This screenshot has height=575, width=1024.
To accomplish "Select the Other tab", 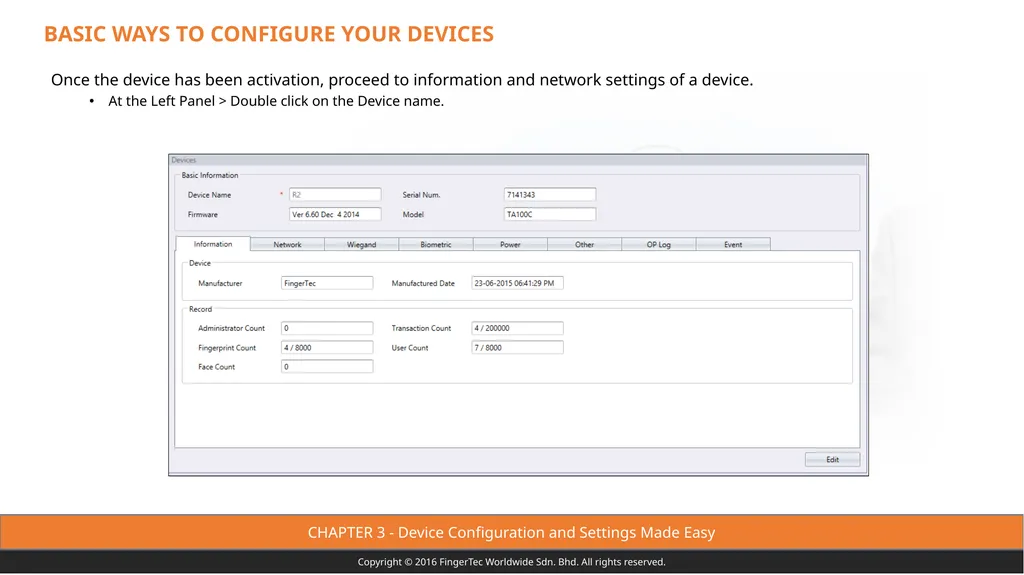I will pos(584,244).
